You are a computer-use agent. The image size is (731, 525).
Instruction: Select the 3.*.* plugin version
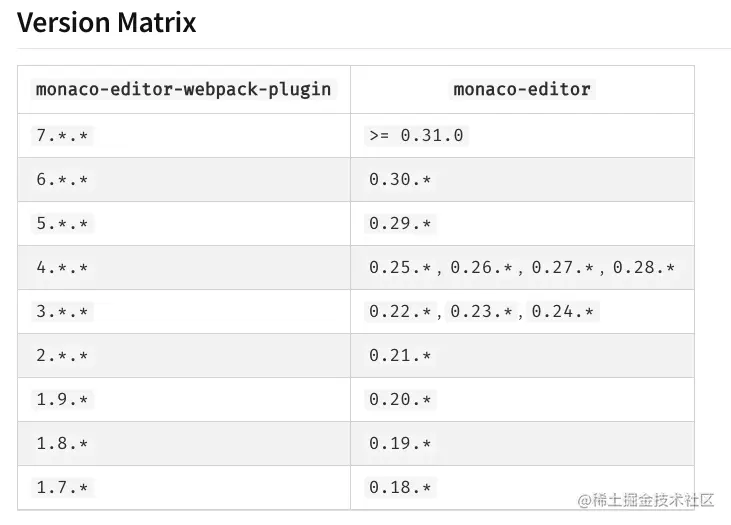tap(62, 311)
